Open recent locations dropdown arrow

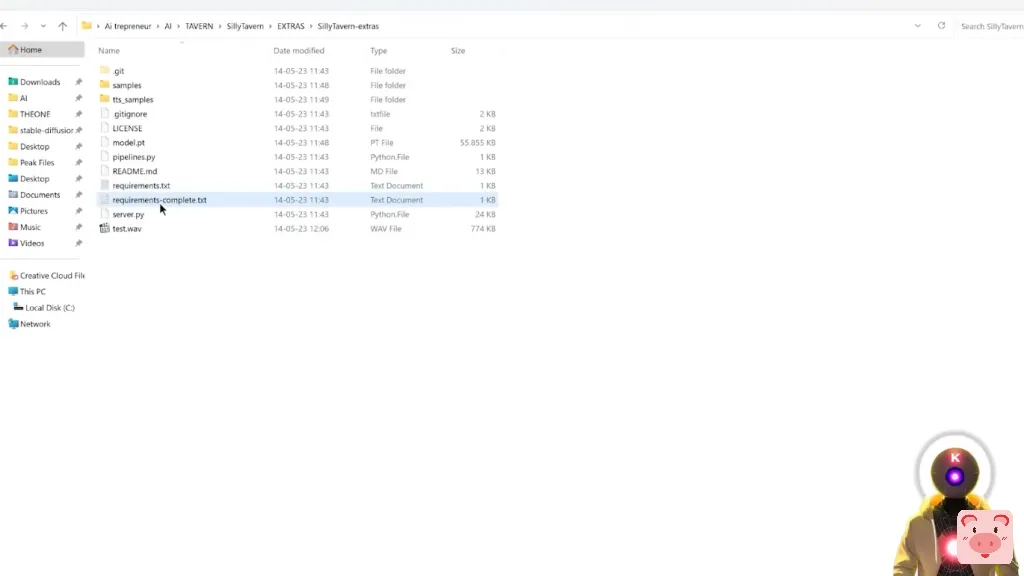43,26
